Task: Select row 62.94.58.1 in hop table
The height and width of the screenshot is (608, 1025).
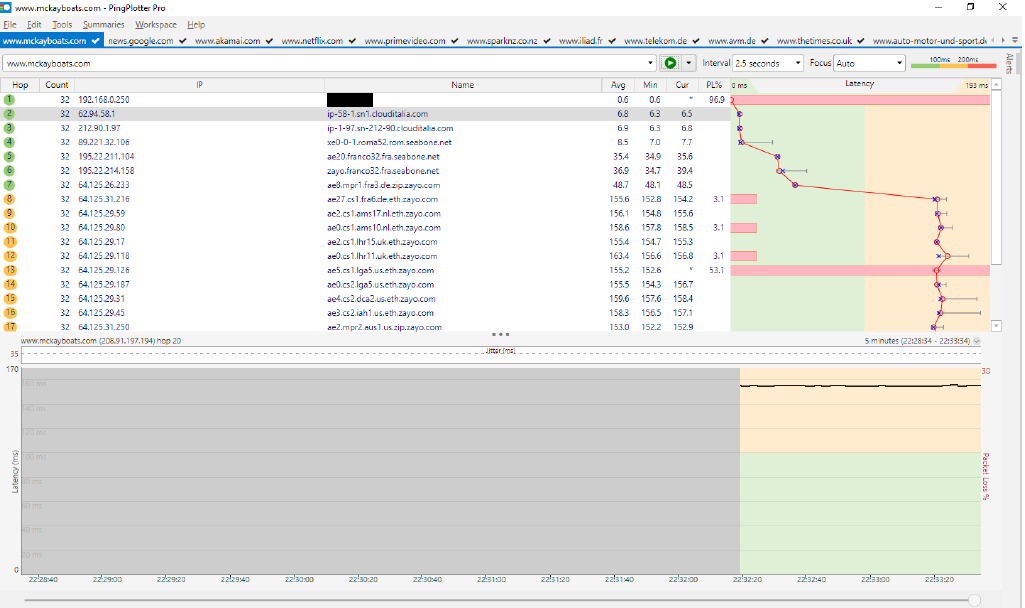Action: tap(365, 114)
